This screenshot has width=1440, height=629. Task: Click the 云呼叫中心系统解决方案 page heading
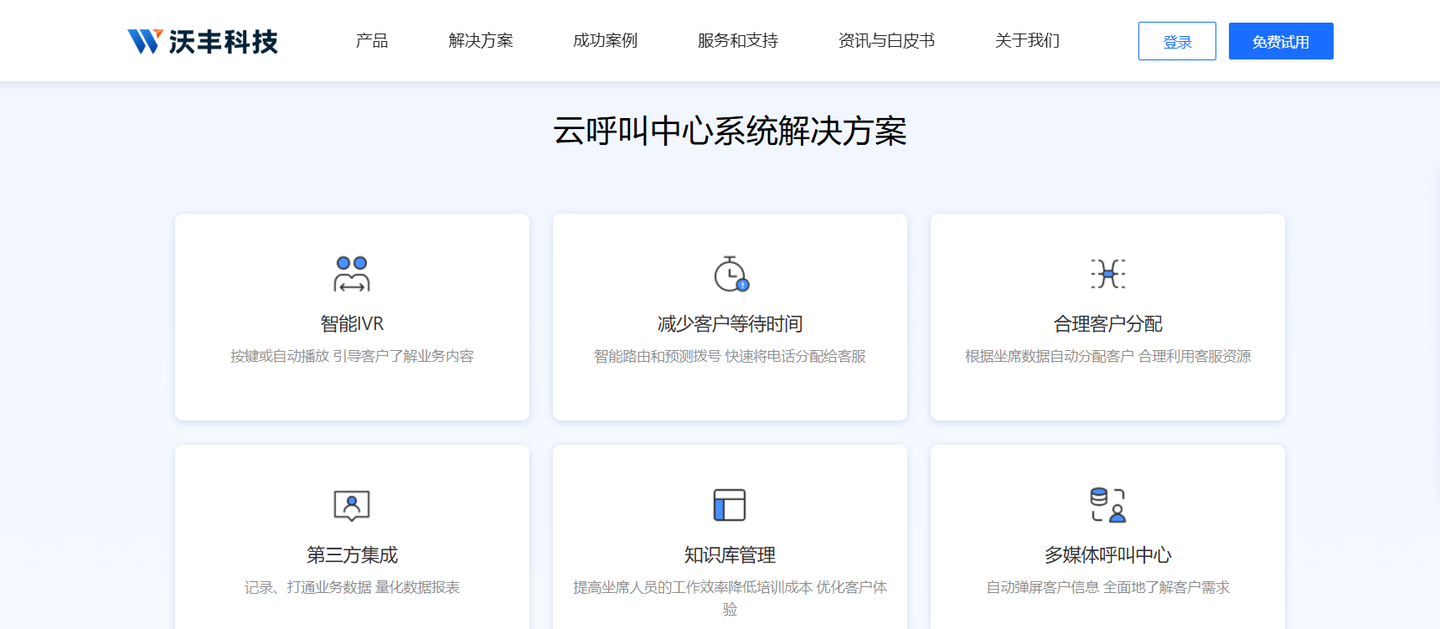pos(730,132)
